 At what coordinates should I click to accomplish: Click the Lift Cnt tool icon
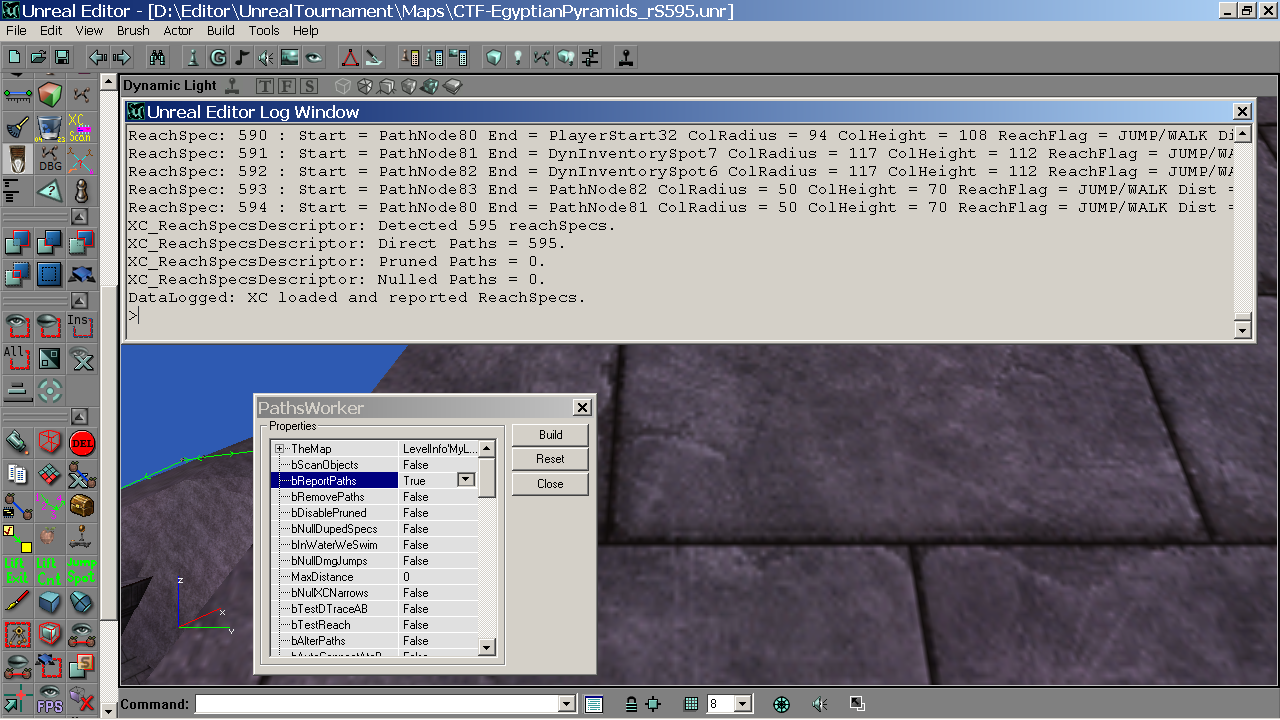49,570
